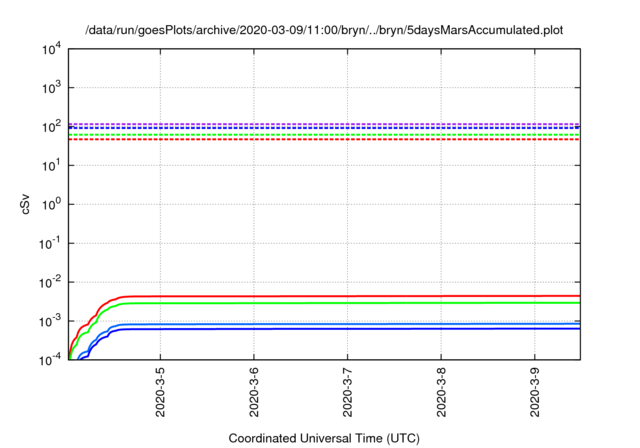Select the 2020-3-7 date tick label
Screen dimensions: 640x448
point(347,392)
